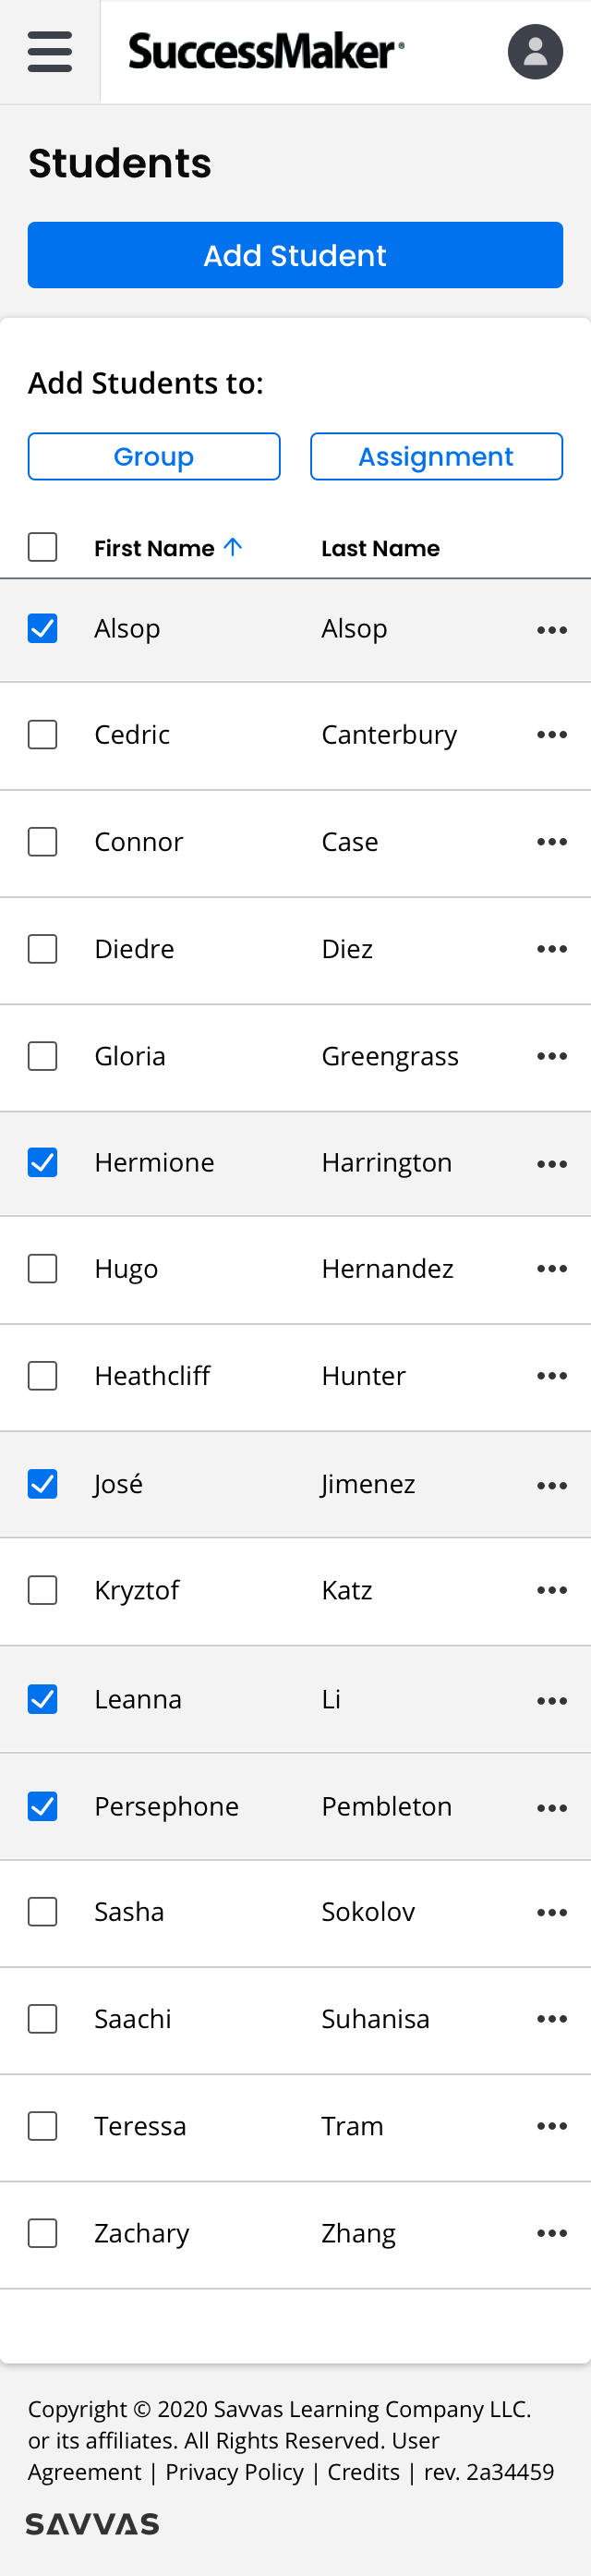This screenshot has height=2576, width=591.
Task: Open the three-dot menu for Hermione Harrington
Action: [x=552, y=1164]
